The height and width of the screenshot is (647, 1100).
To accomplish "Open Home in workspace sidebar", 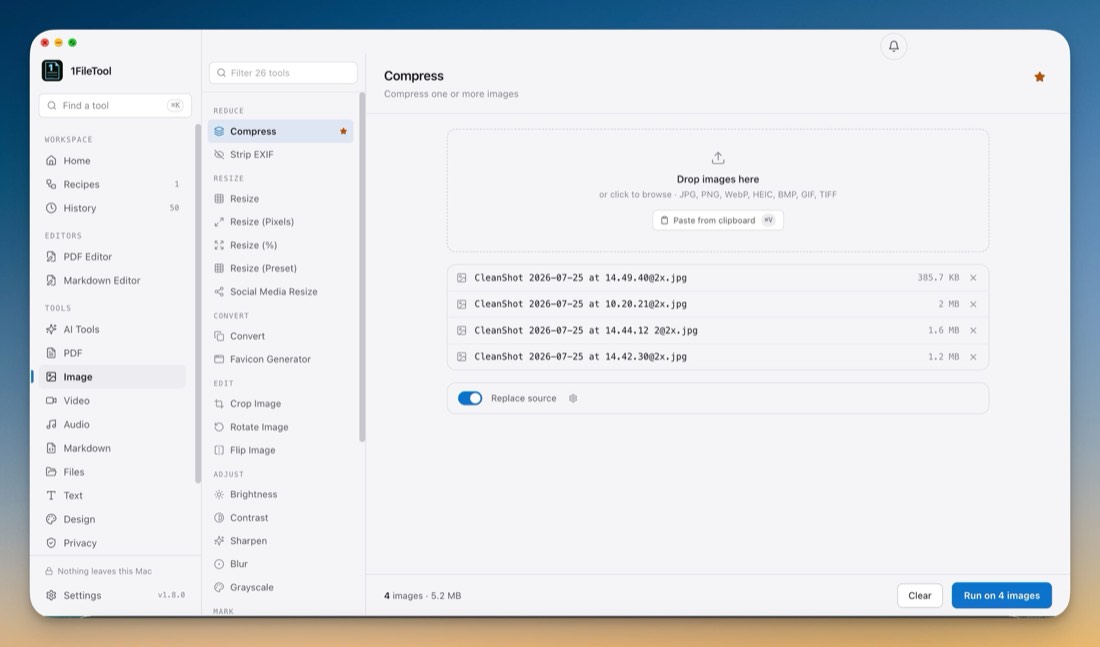I will (x=112, y=161).
